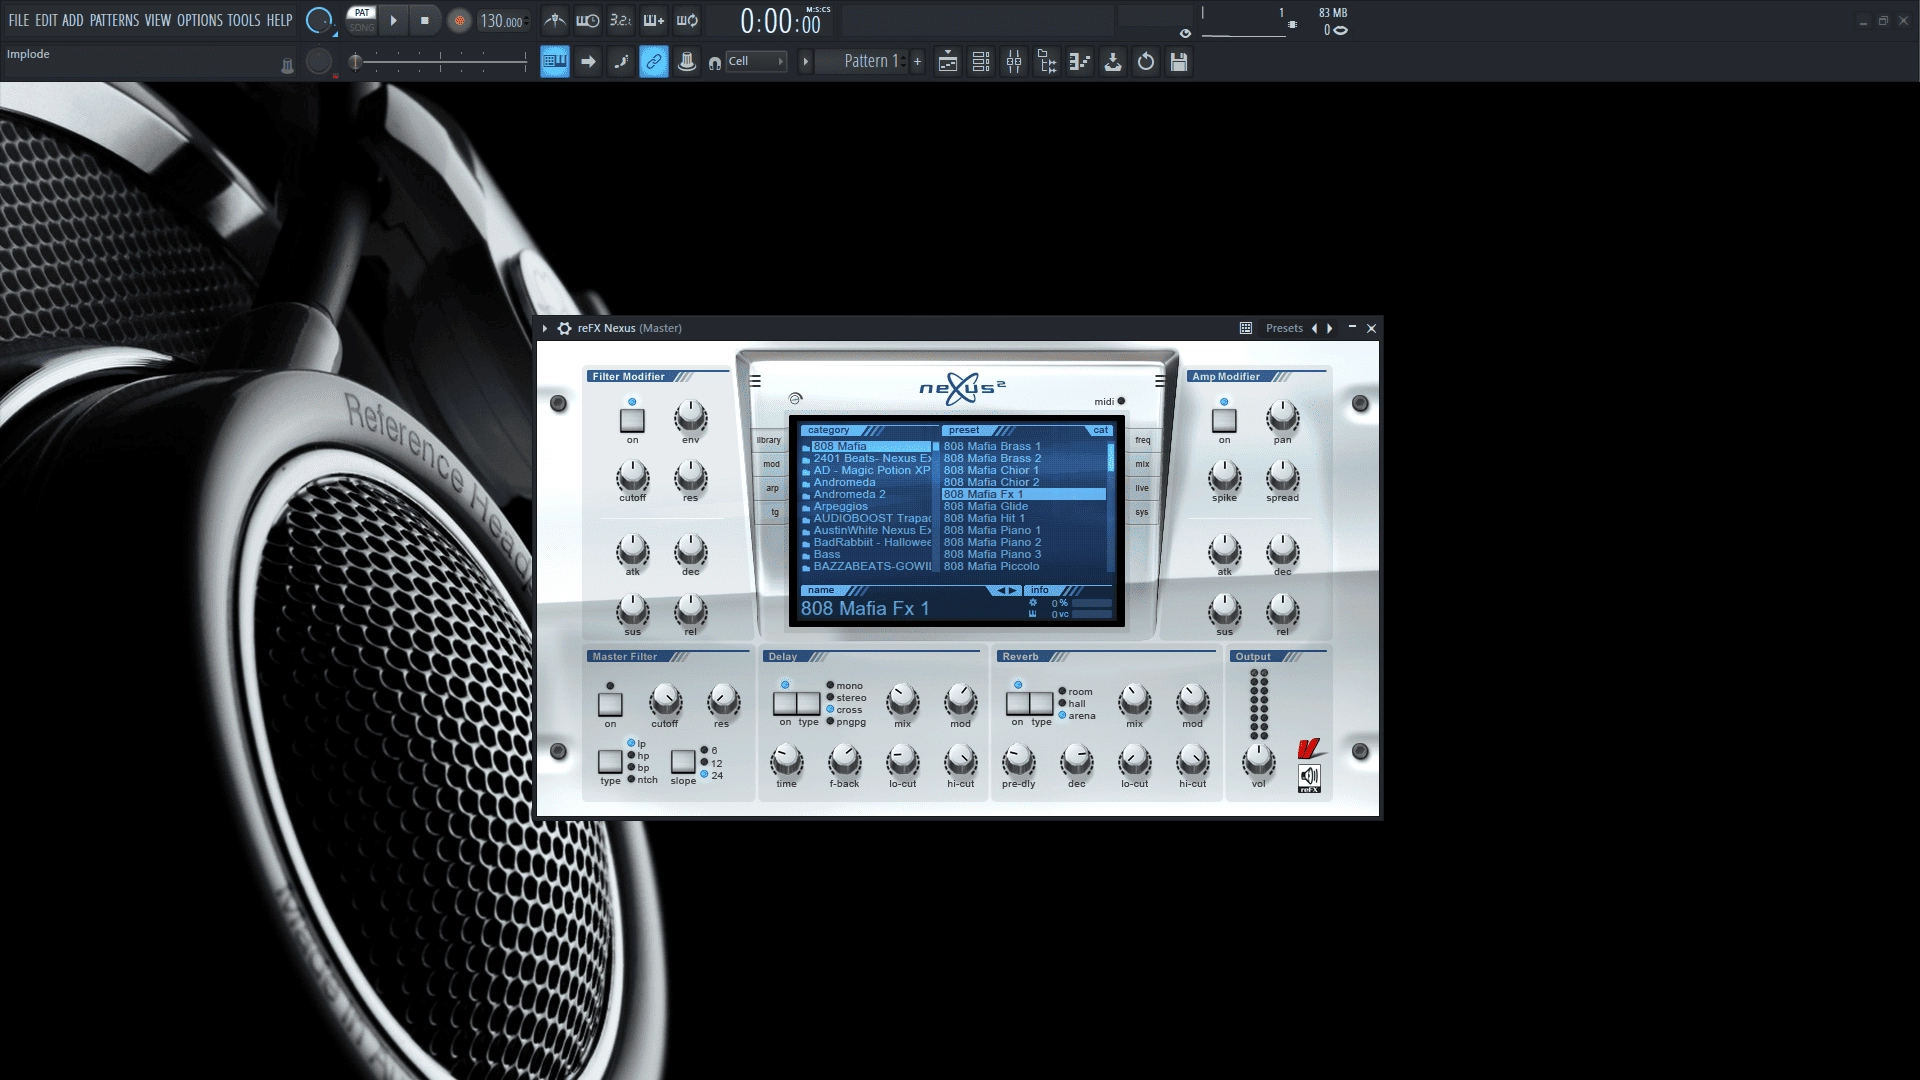Screen dimensions: 1920x1080
Task: Toggle the metronome icon
Action: click(x=555, y=20)
